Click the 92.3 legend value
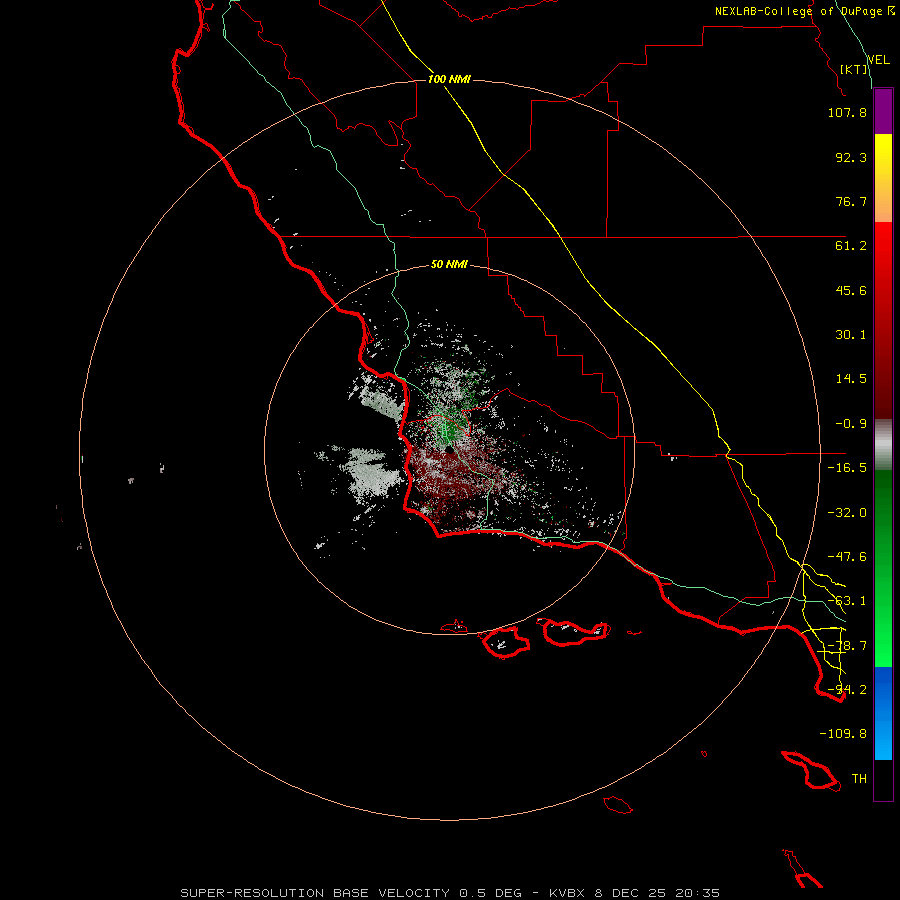900x900 pixels. point(851,157)
